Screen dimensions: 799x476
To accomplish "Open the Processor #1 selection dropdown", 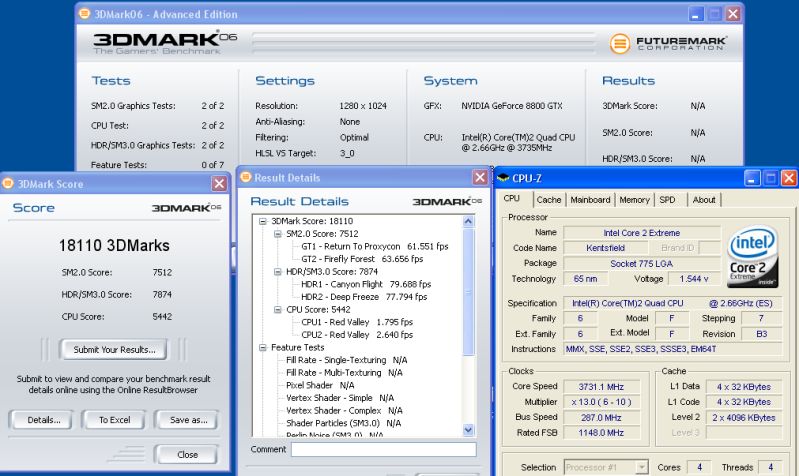I will pos(642,467).
